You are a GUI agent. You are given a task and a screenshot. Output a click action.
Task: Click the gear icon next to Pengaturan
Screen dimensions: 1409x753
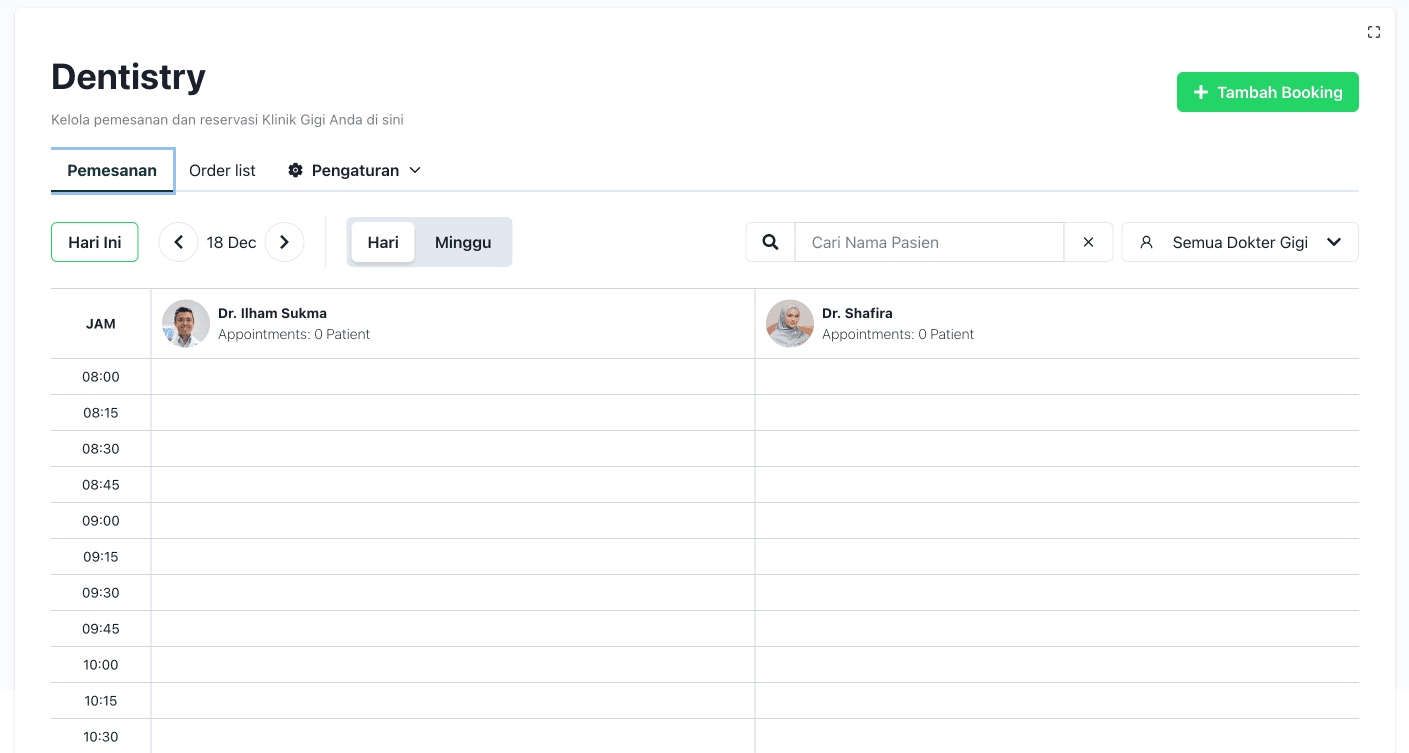click(296, 170)
